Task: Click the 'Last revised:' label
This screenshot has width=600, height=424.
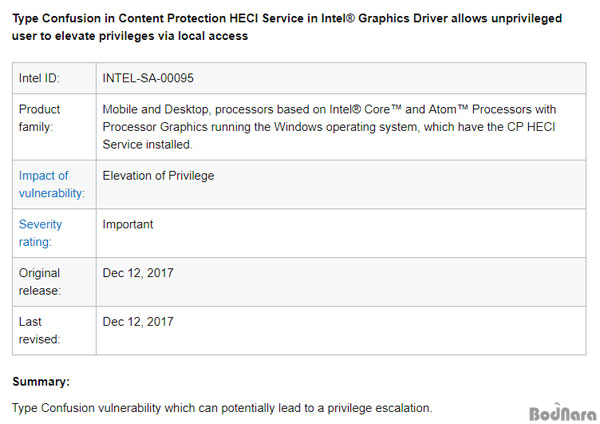Action: point(39,330)
